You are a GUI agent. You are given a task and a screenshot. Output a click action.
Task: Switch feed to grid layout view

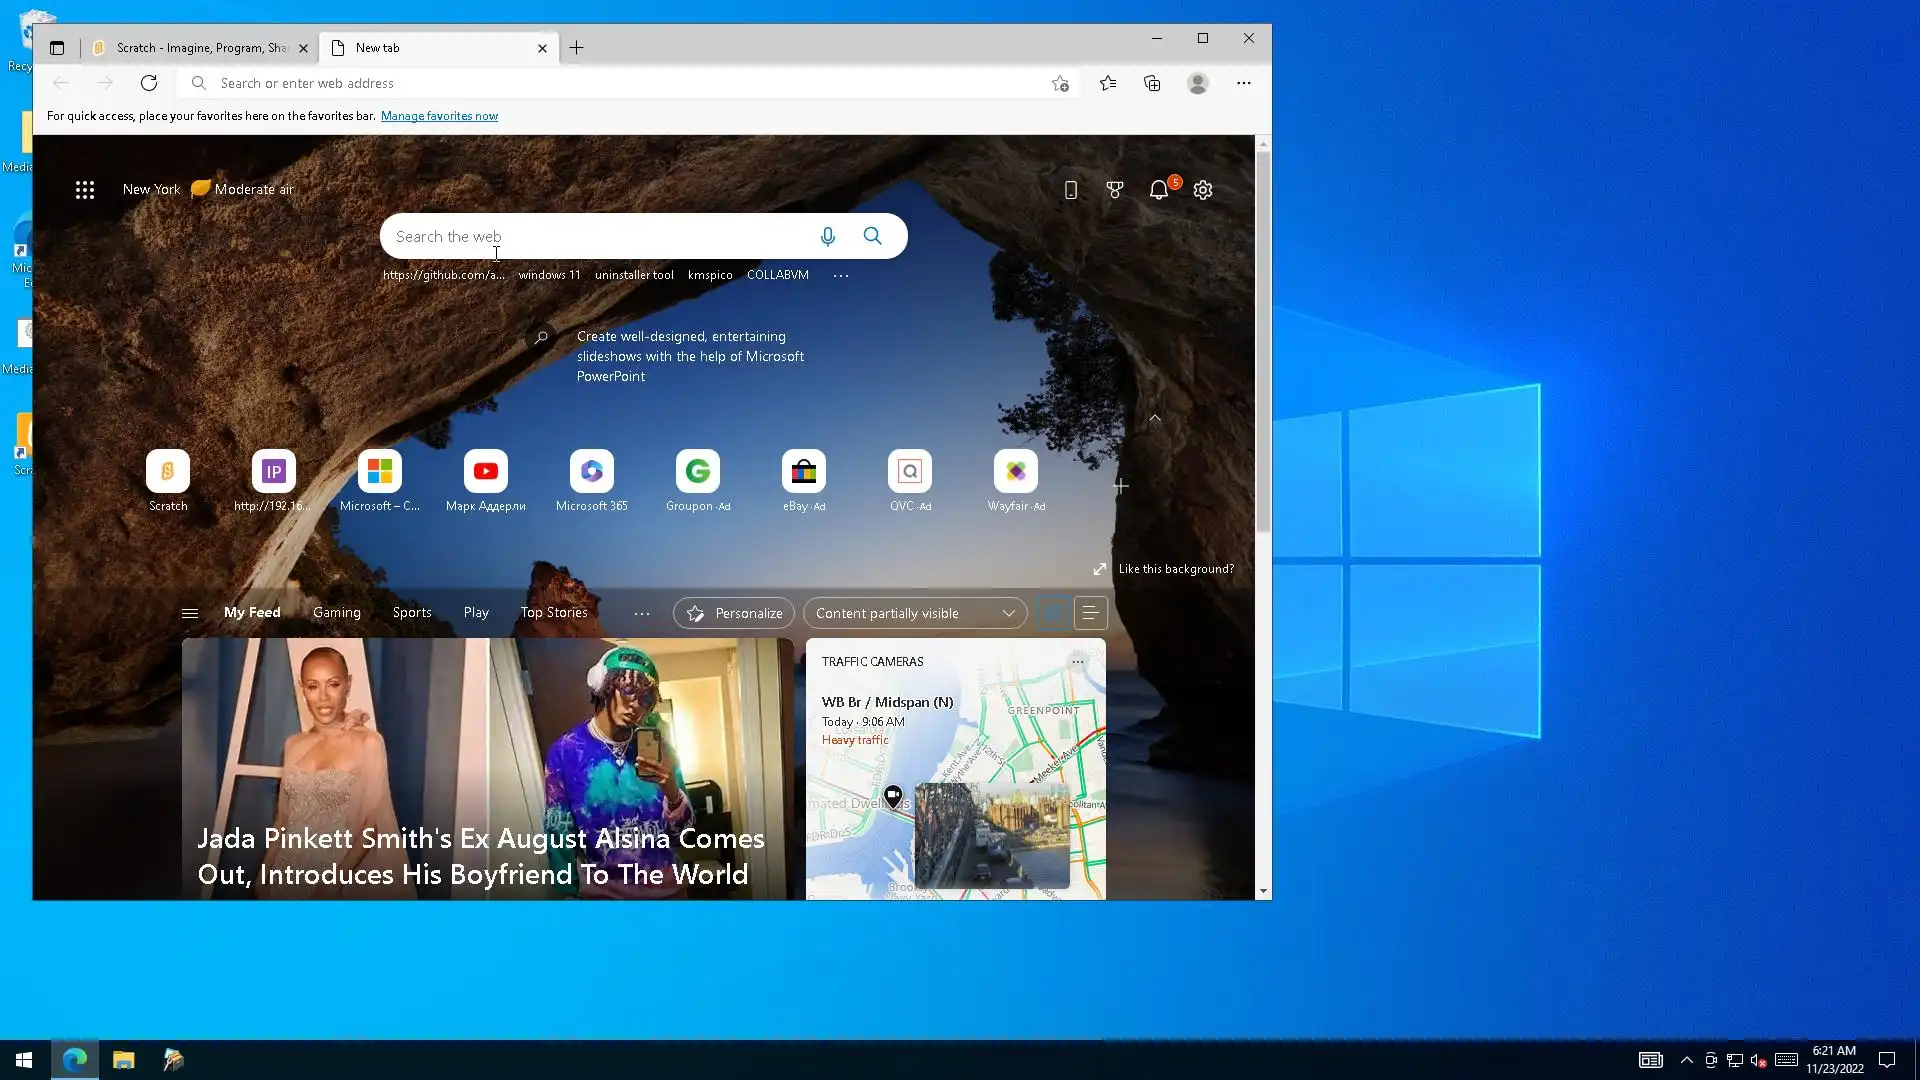click(1052, 613)
